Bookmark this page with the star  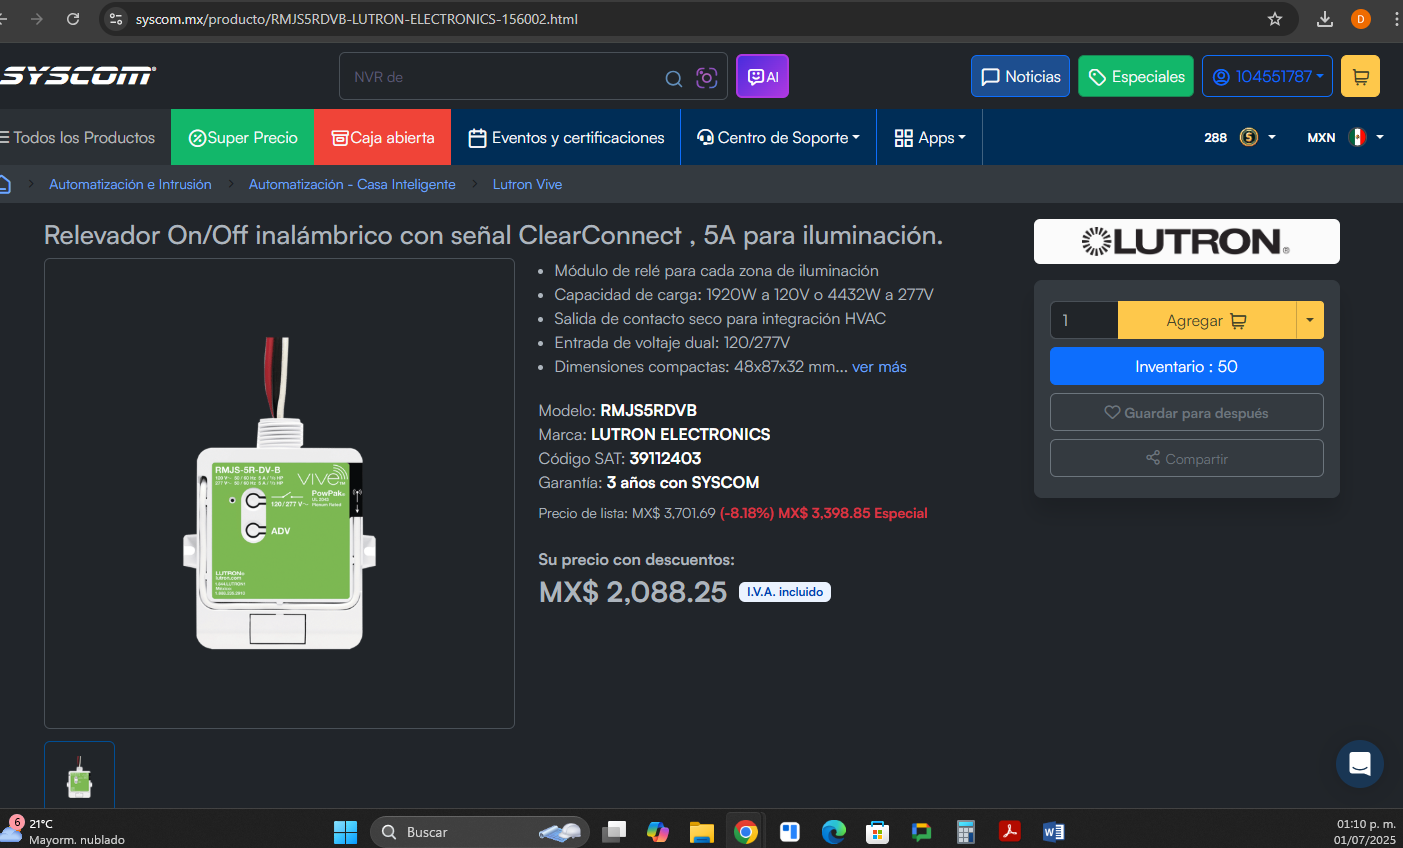click(x=1274, y=19)
